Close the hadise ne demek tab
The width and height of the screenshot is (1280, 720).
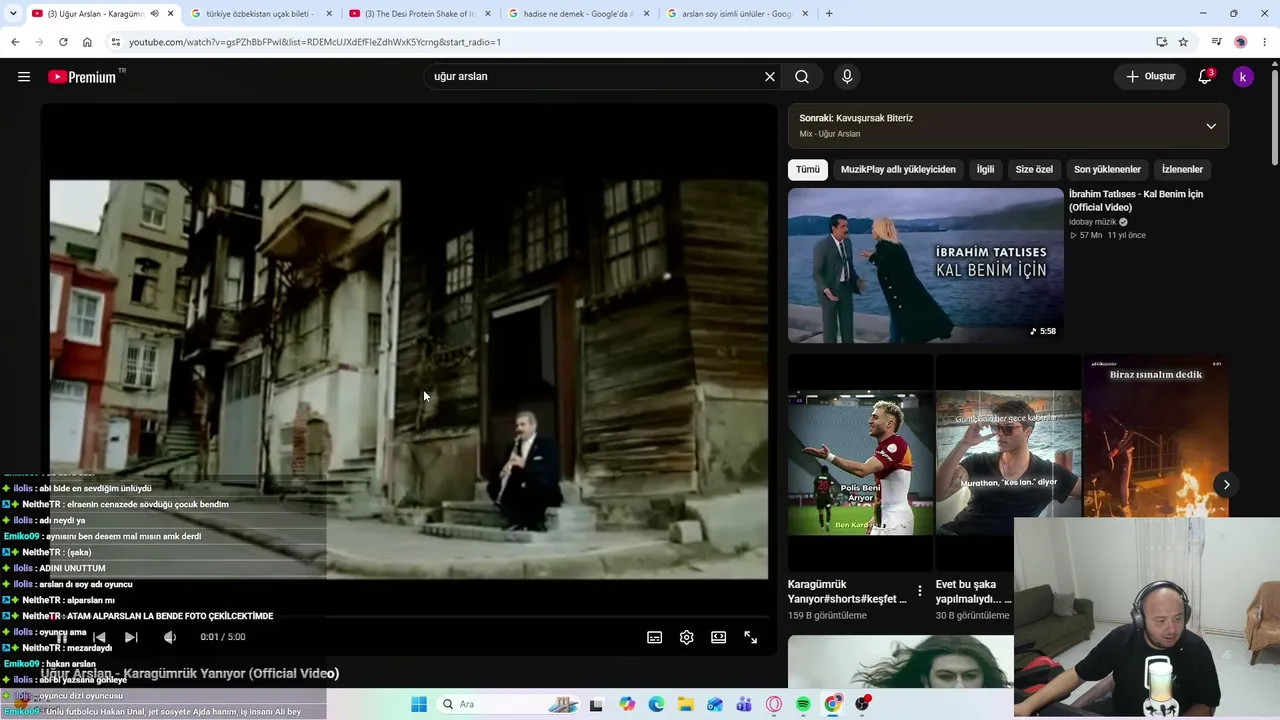(646, 14)
